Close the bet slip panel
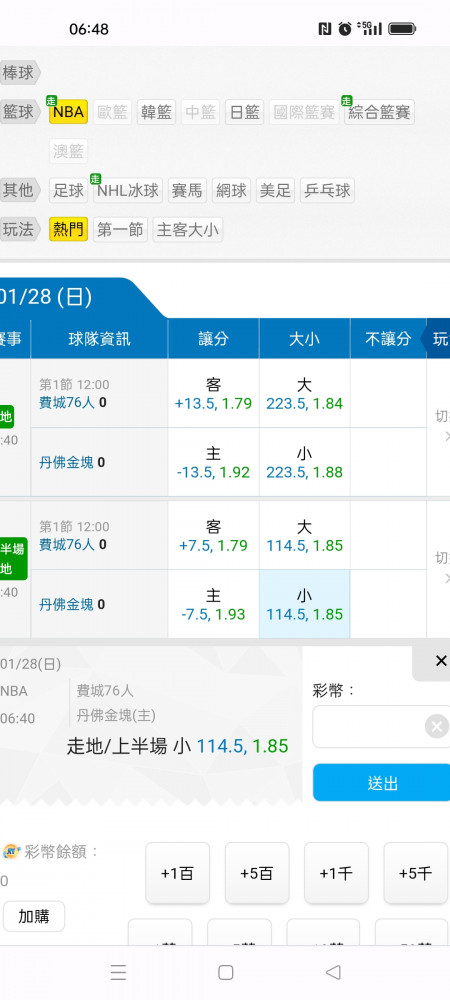 click(440, 662)
